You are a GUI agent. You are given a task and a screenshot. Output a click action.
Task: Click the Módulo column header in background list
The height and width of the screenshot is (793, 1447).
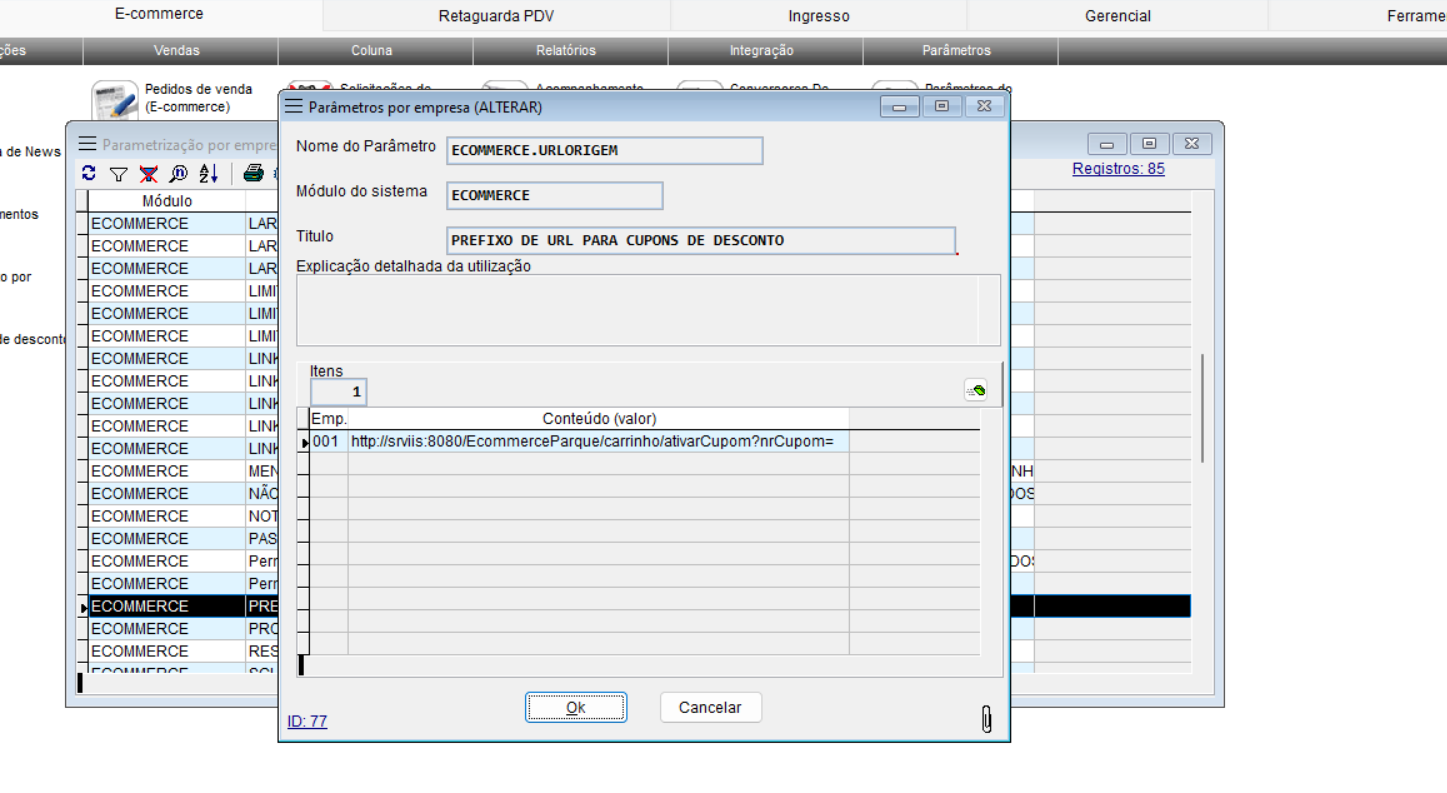tap(167, 201)
